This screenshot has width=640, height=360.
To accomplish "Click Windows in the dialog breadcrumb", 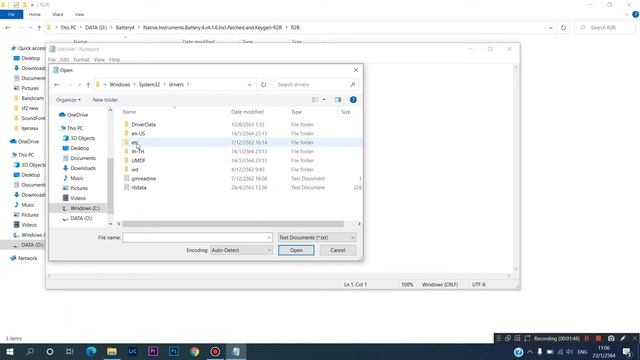I will coord(120,84).
